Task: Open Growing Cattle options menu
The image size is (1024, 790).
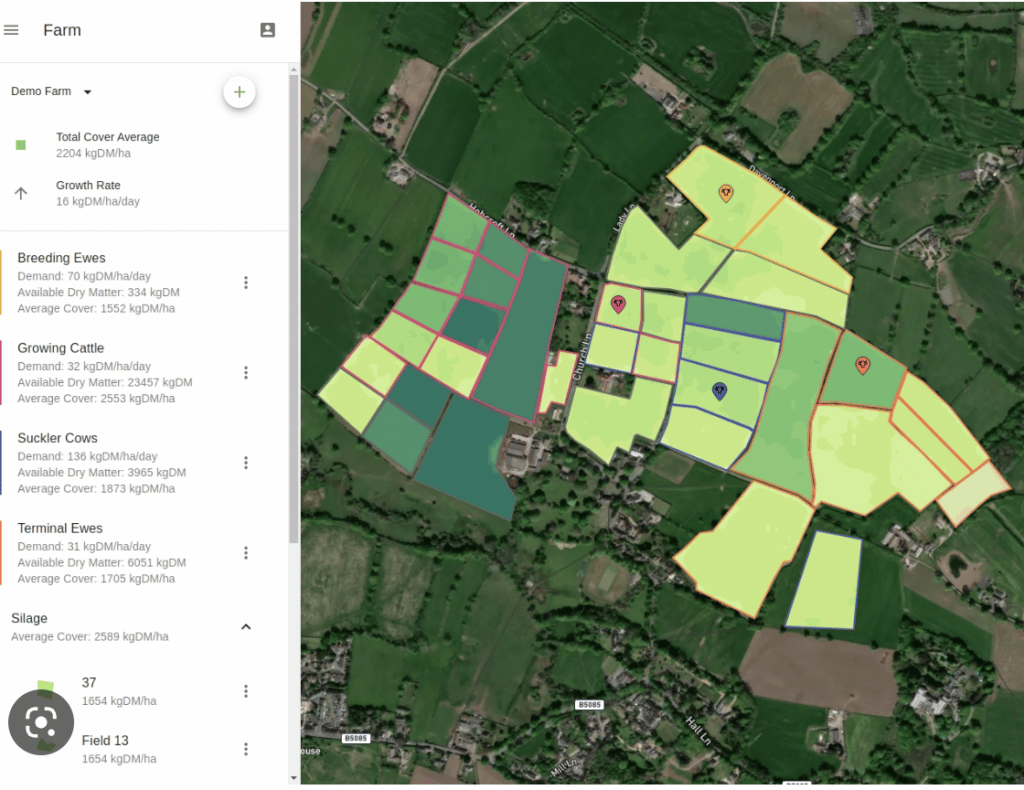Action: [246, 373]
